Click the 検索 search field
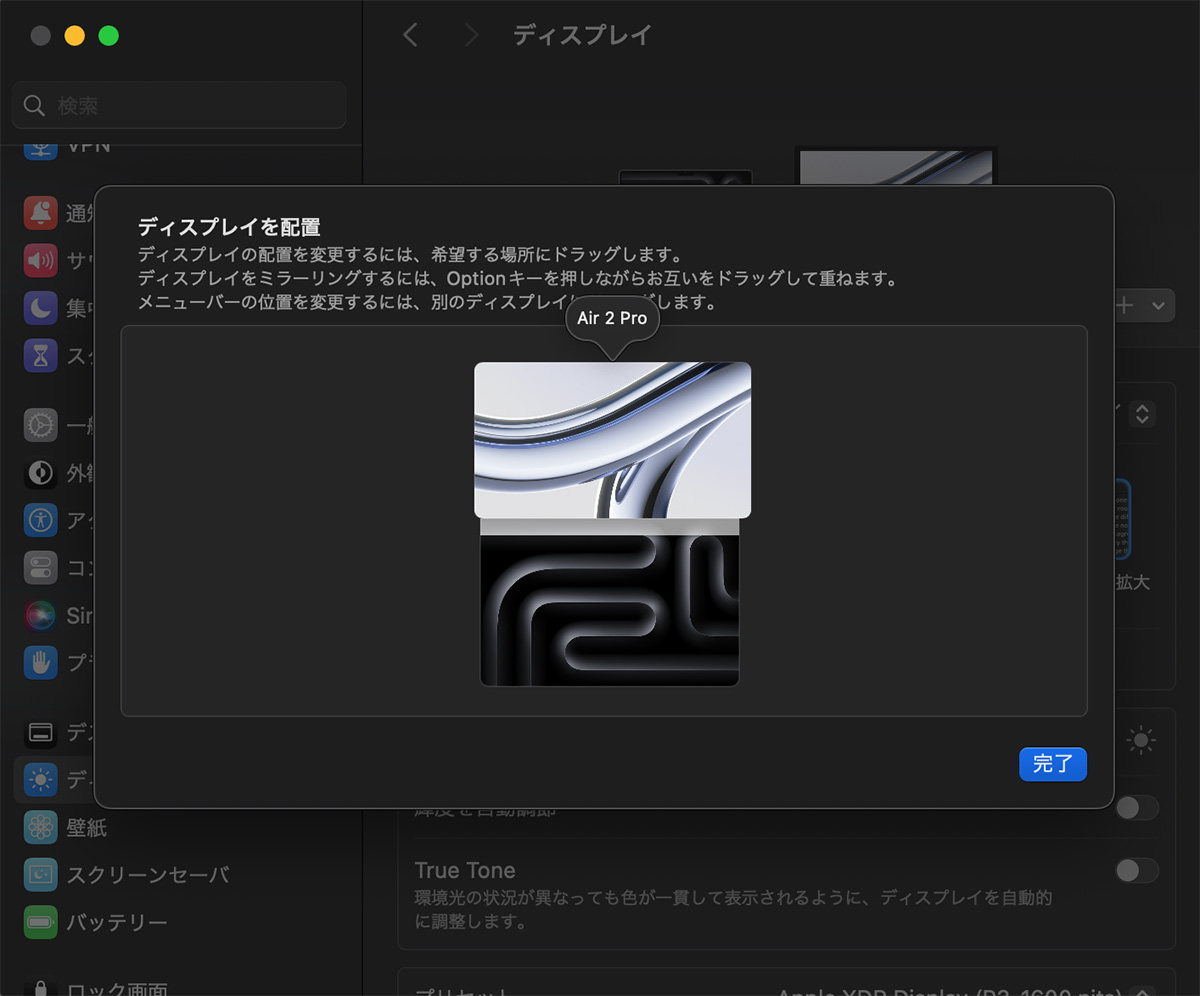This screenshot has width=1200, height=996. 180,105
